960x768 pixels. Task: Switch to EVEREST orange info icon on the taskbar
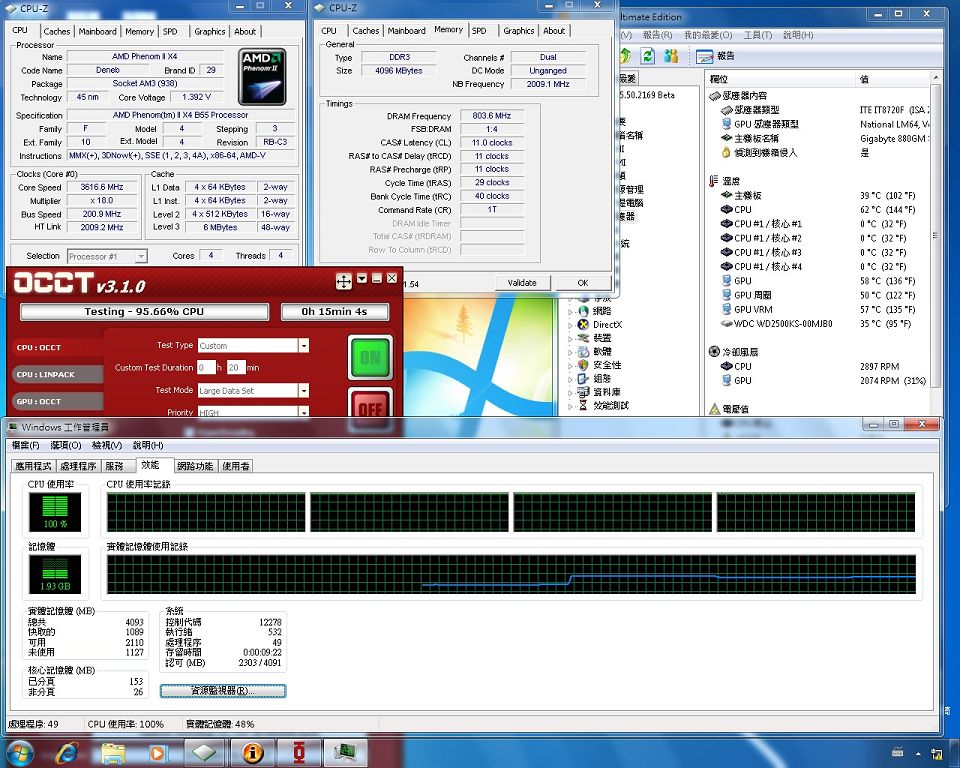point(252,753)
